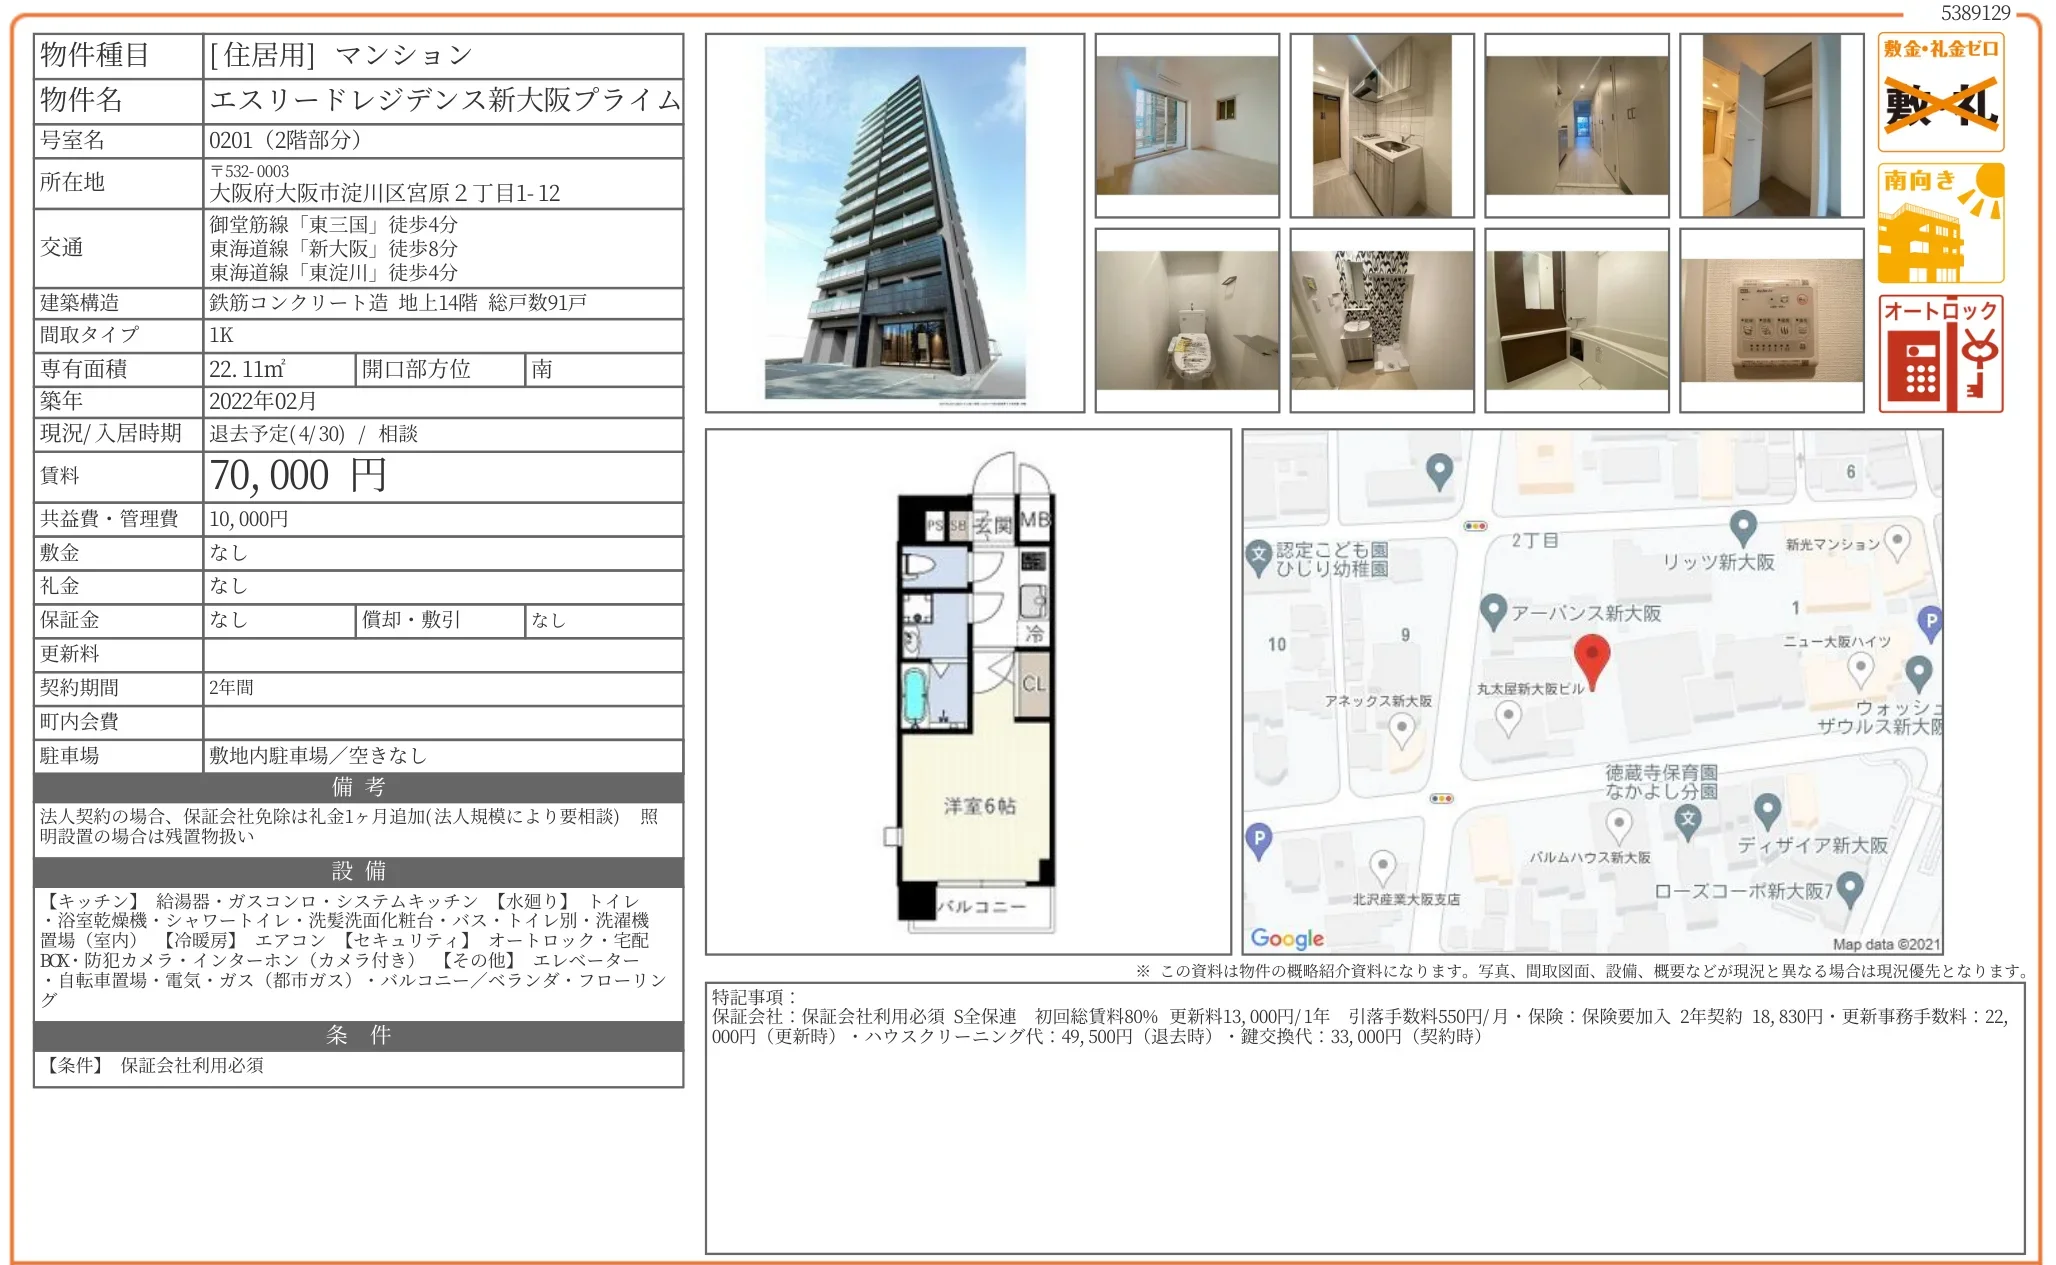Open the bathtub photo thumbnail

click(1576, 320)
